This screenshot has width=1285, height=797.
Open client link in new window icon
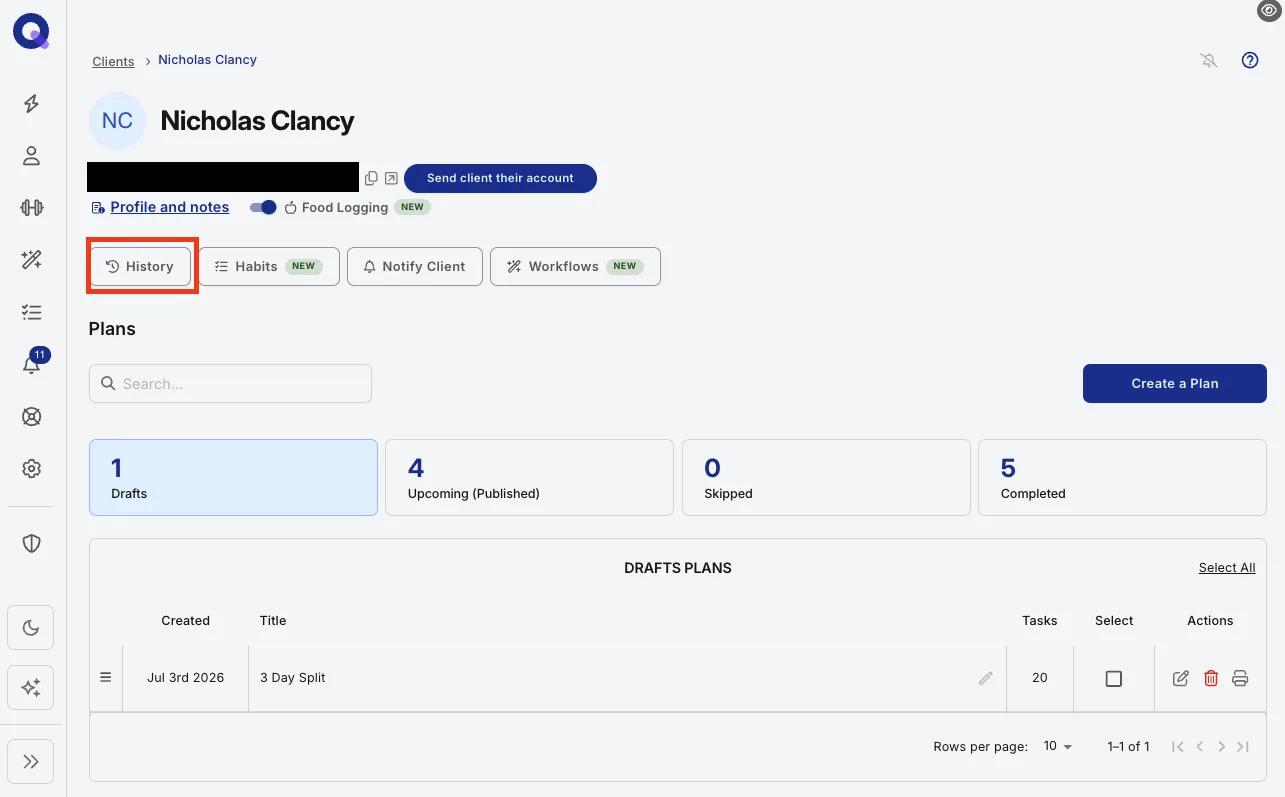[x=391, y=178]
